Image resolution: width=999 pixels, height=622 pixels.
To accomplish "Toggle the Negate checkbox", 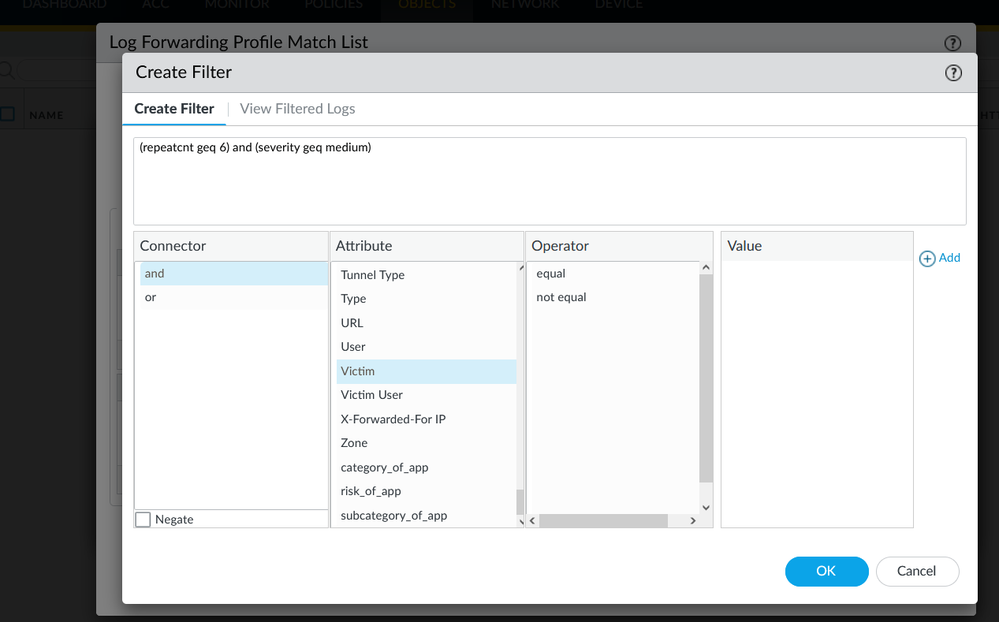I will 143,520.
